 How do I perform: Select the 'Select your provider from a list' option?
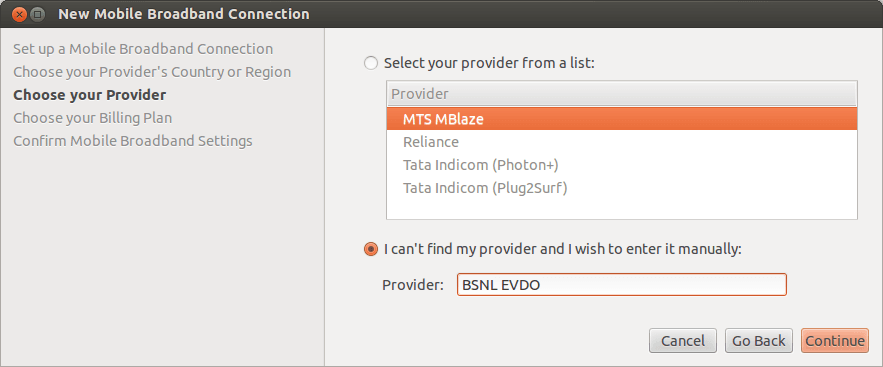click(x=371, y=63)
